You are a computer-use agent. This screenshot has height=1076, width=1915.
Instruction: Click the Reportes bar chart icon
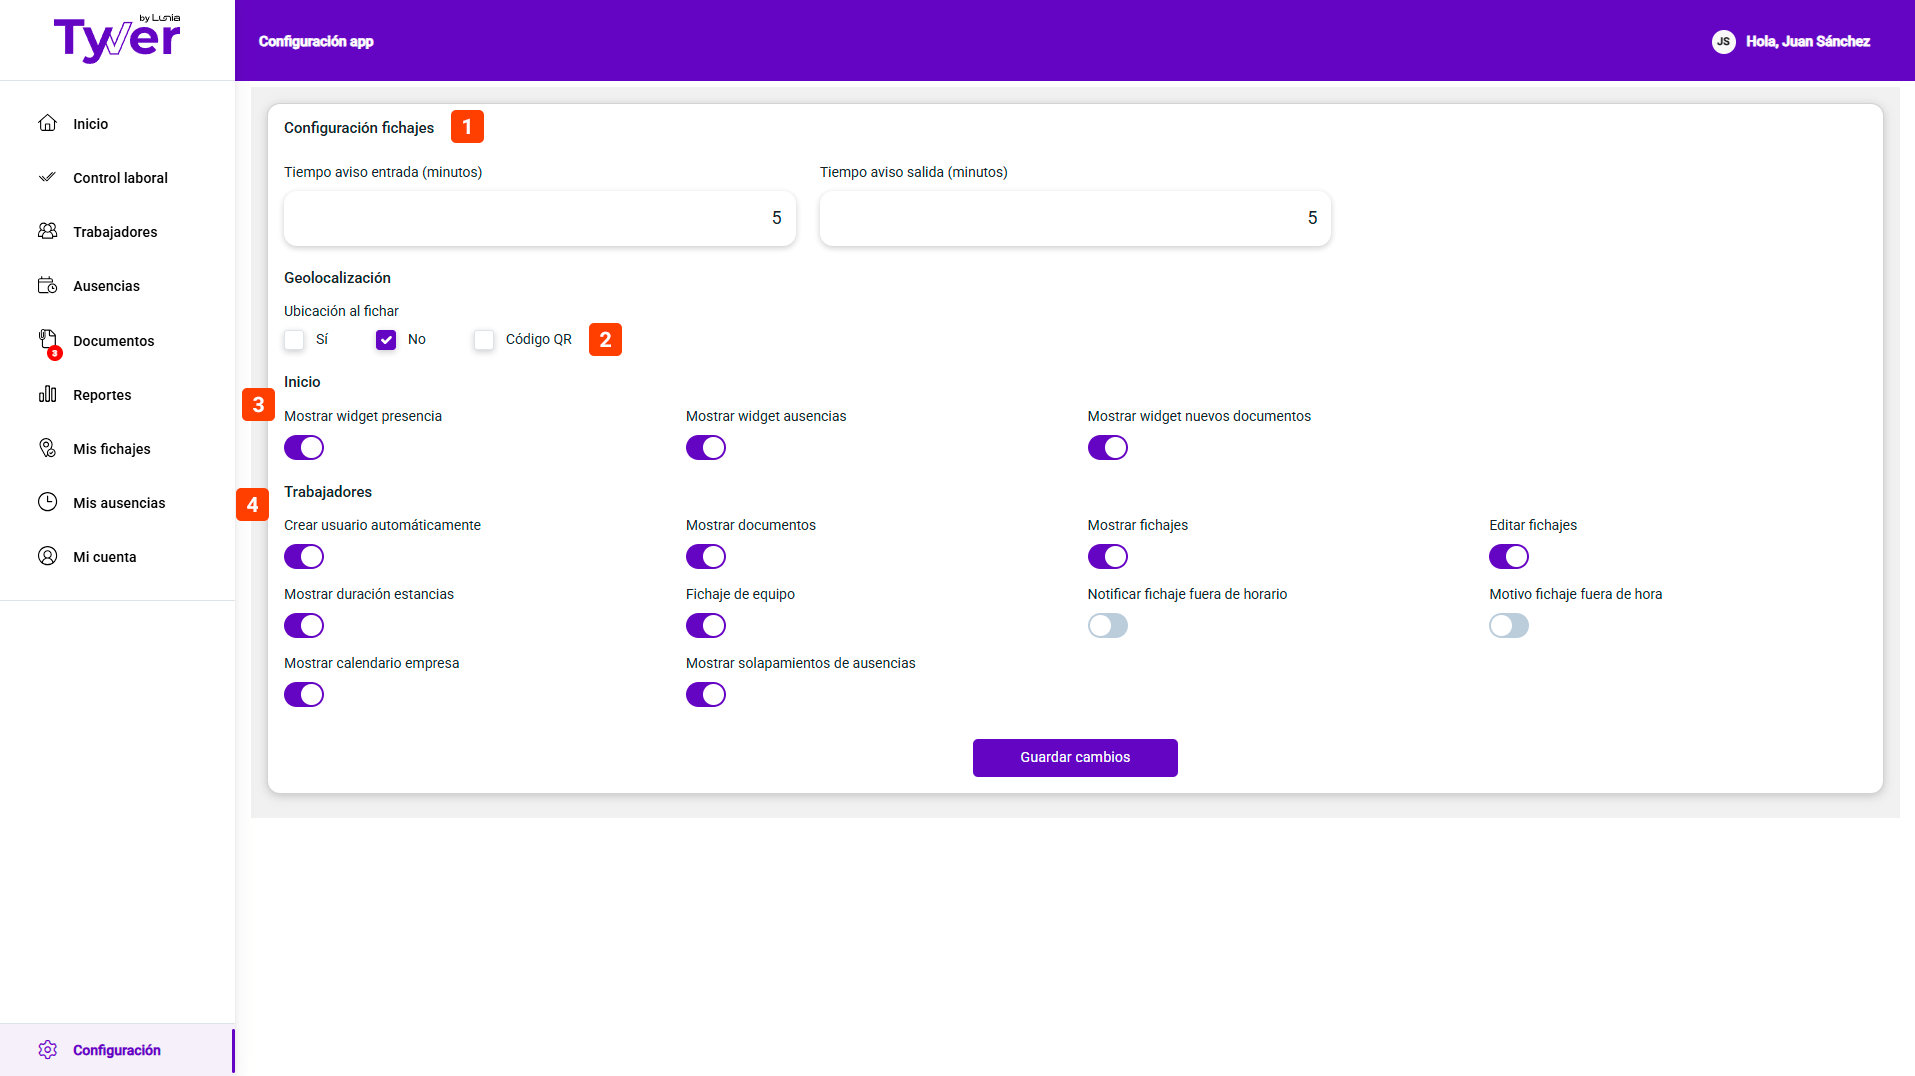[x=47, y=394]
